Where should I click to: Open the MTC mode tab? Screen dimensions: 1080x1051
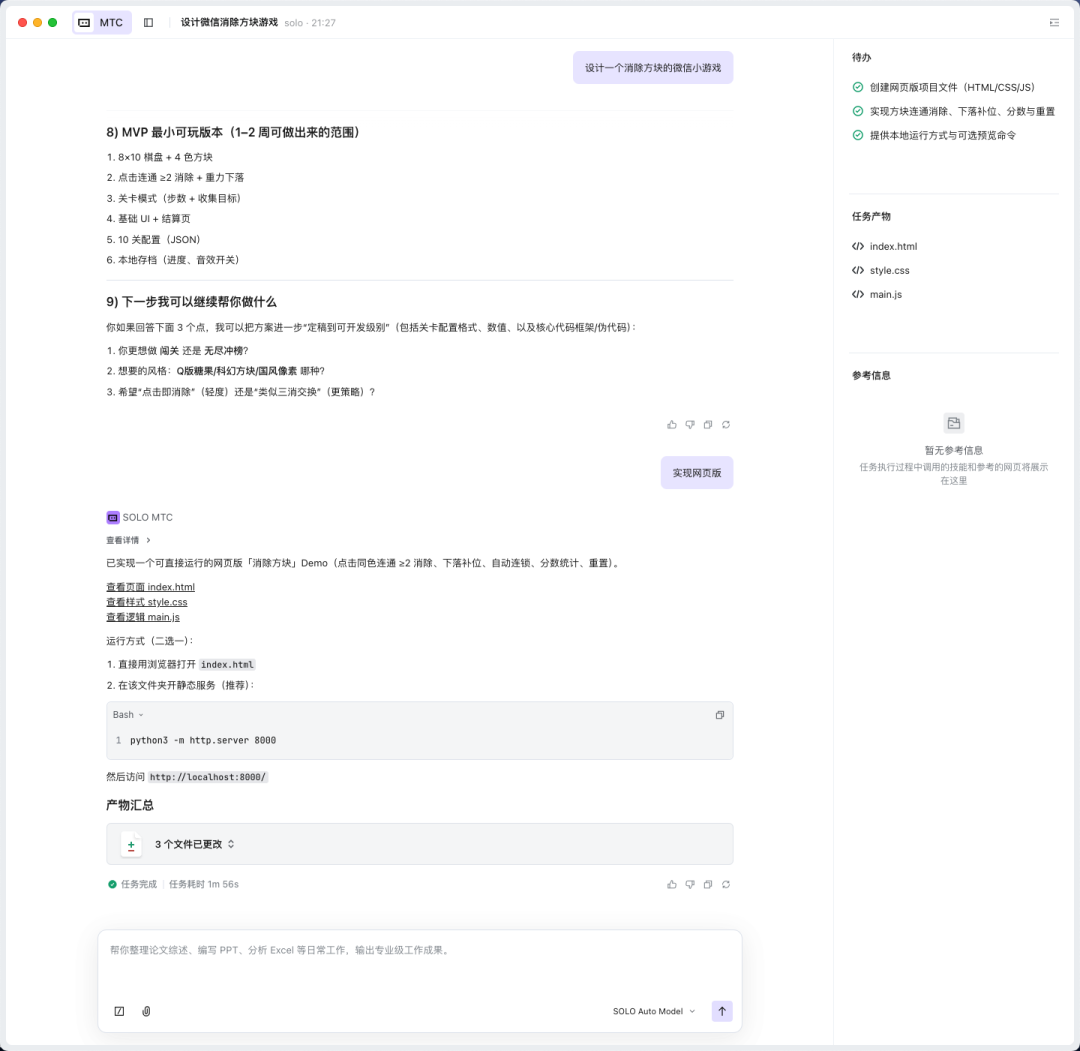click(102, 23)
